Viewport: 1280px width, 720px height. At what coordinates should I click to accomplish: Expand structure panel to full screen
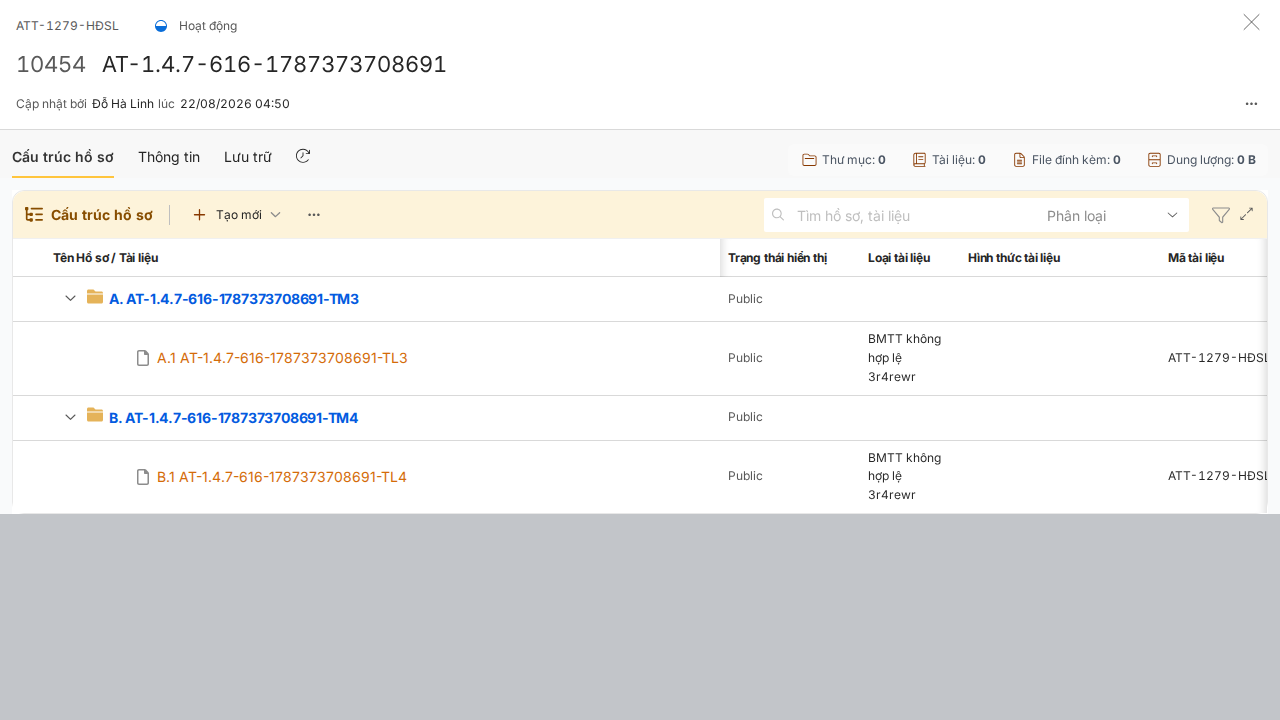point(1247,214)
